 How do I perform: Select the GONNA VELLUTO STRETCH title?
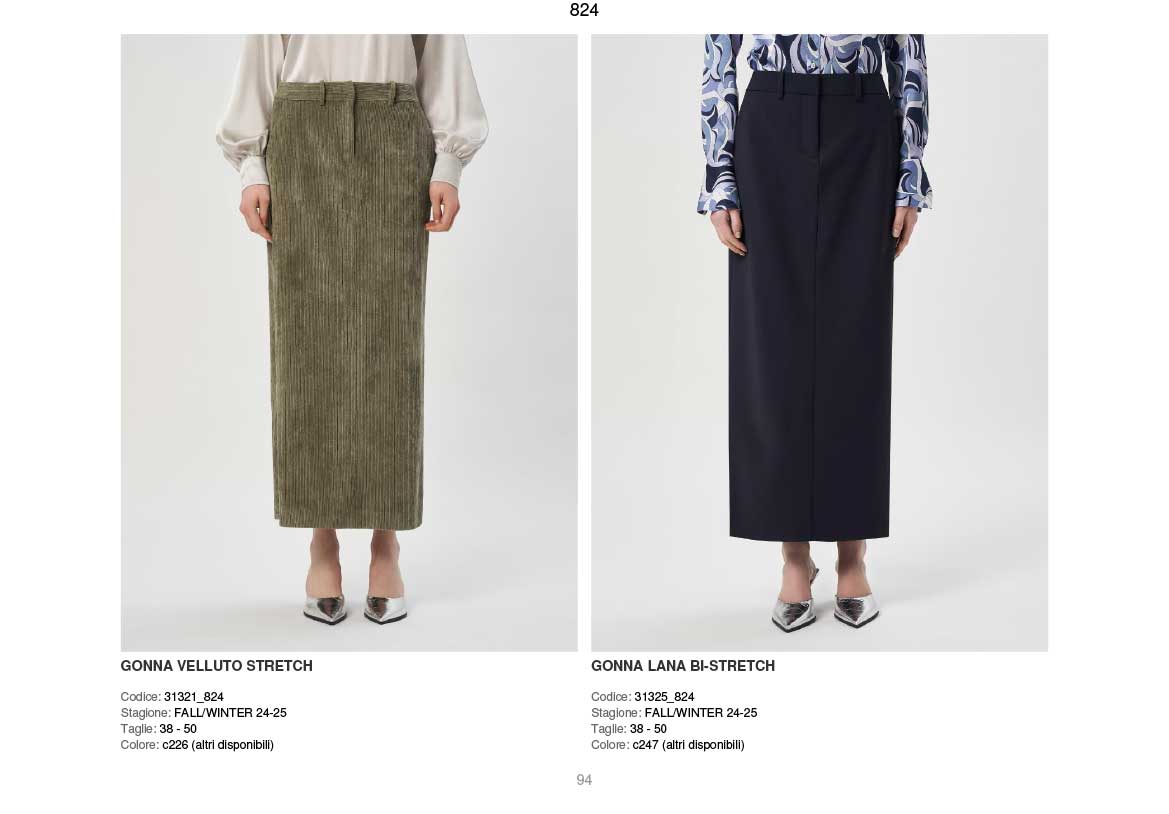(x=216, y=666)
